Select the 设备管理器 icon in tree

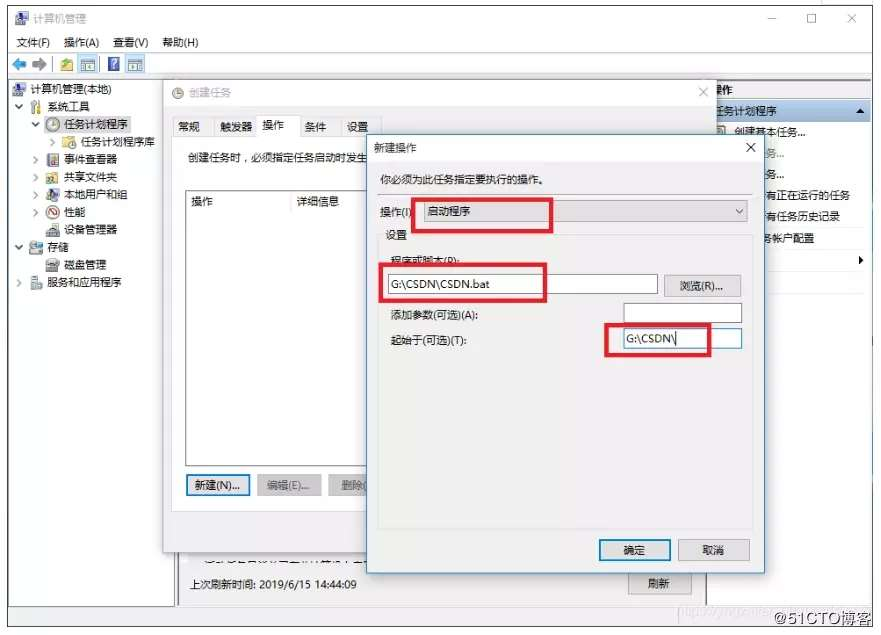point(53,230)
